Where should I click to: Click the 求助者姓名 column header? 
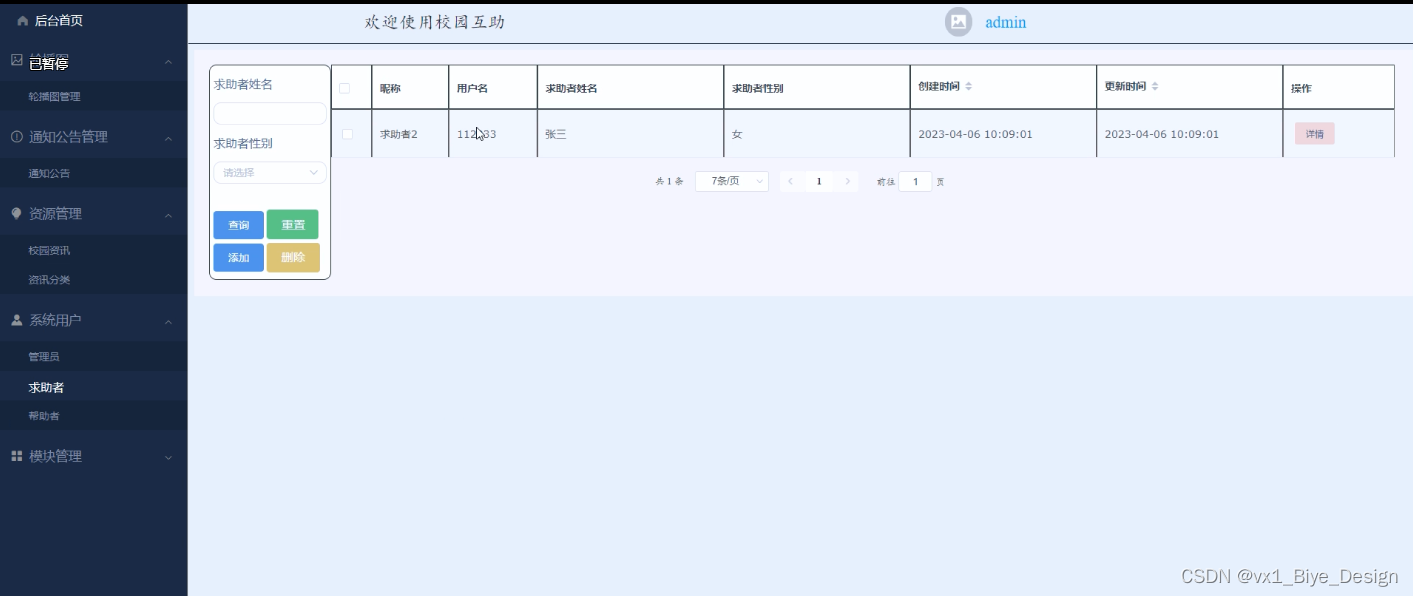630,88
